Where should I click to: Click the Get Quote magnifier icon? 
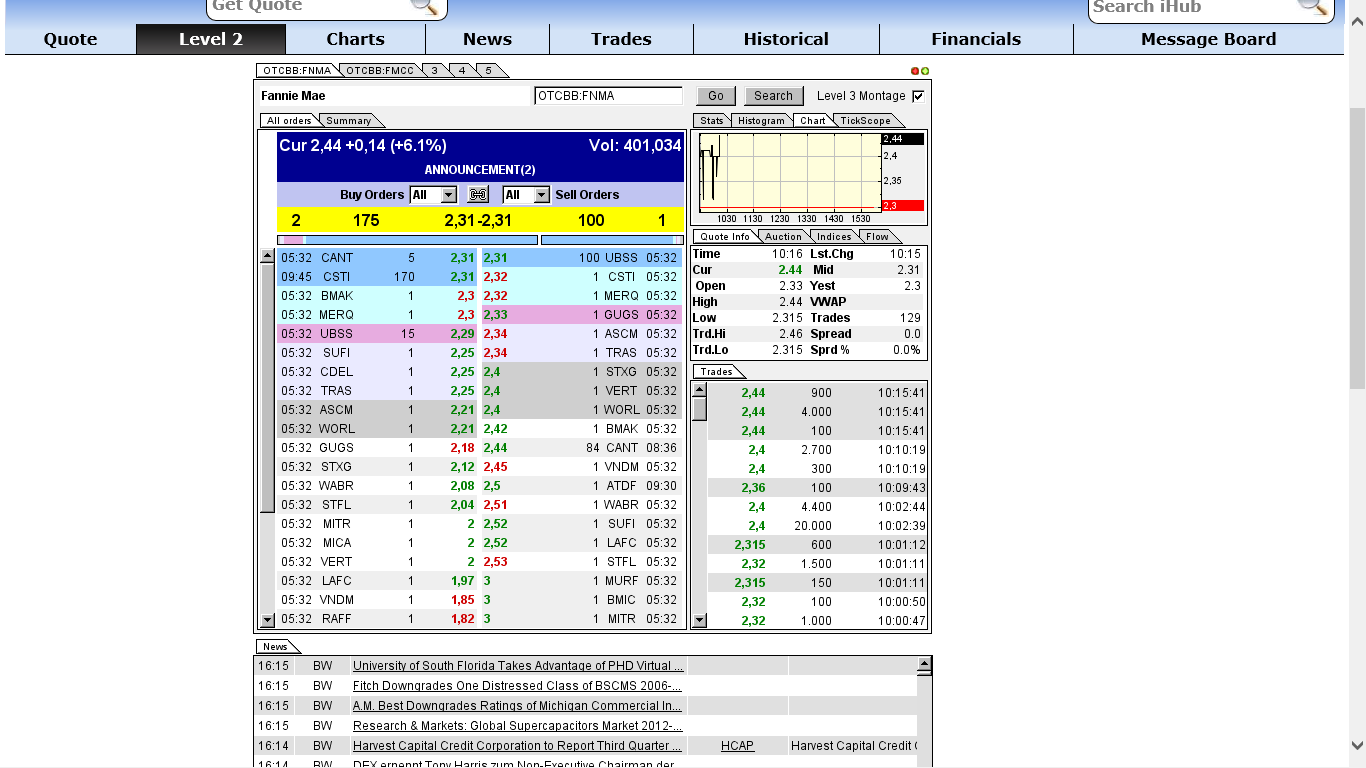(x=424, y=6)
